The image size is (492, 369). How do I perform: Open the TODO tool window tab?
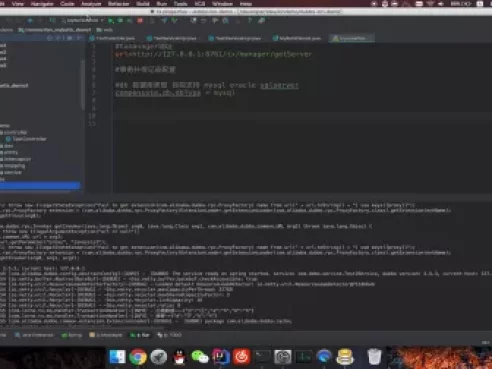(170, 335)
